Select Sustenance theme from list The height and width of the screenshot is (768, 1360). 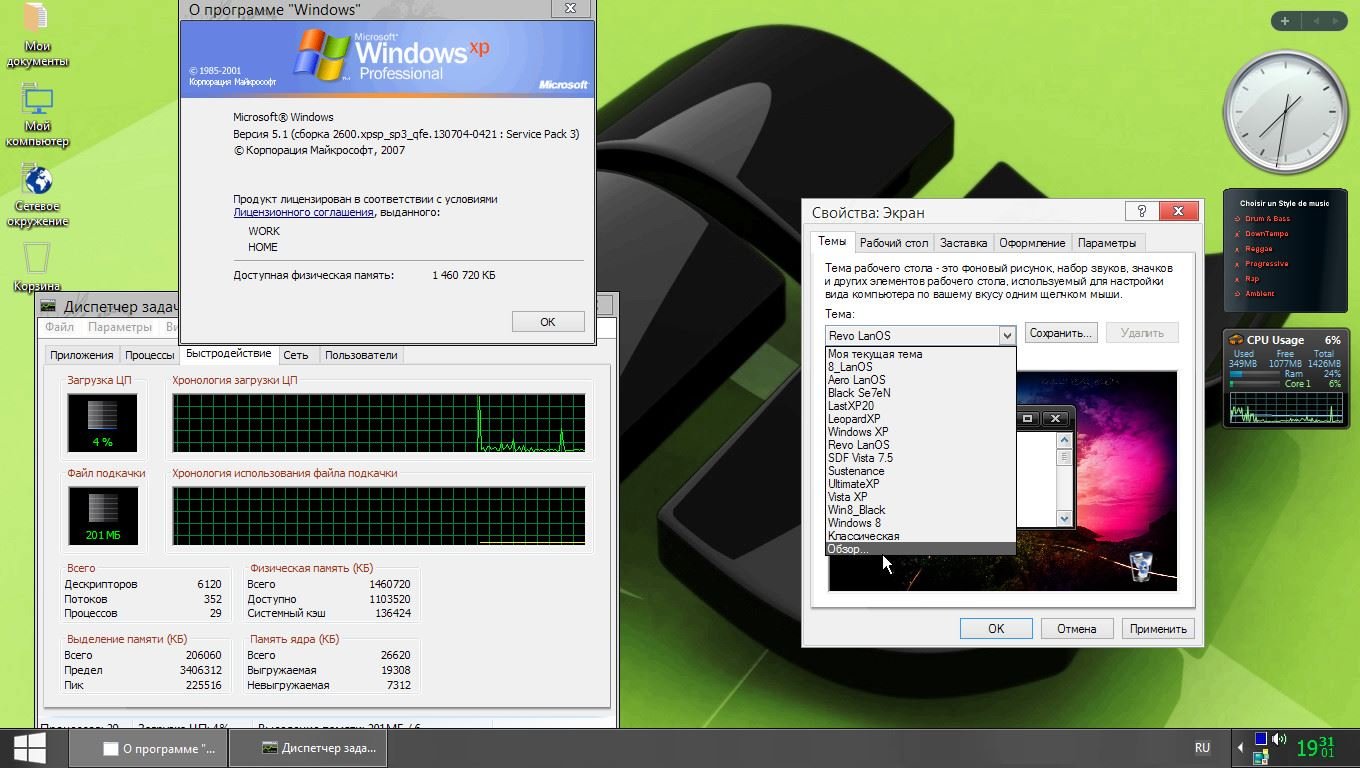point(920,471)
